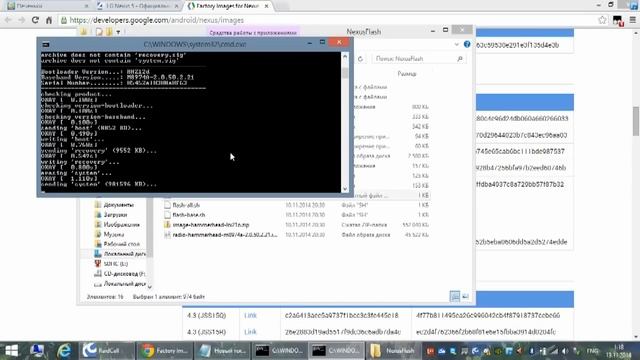Open the Chrome hamburger menu
Image resolution: width=640 pixels, height=360 pixels.
(x=633, y=20)
